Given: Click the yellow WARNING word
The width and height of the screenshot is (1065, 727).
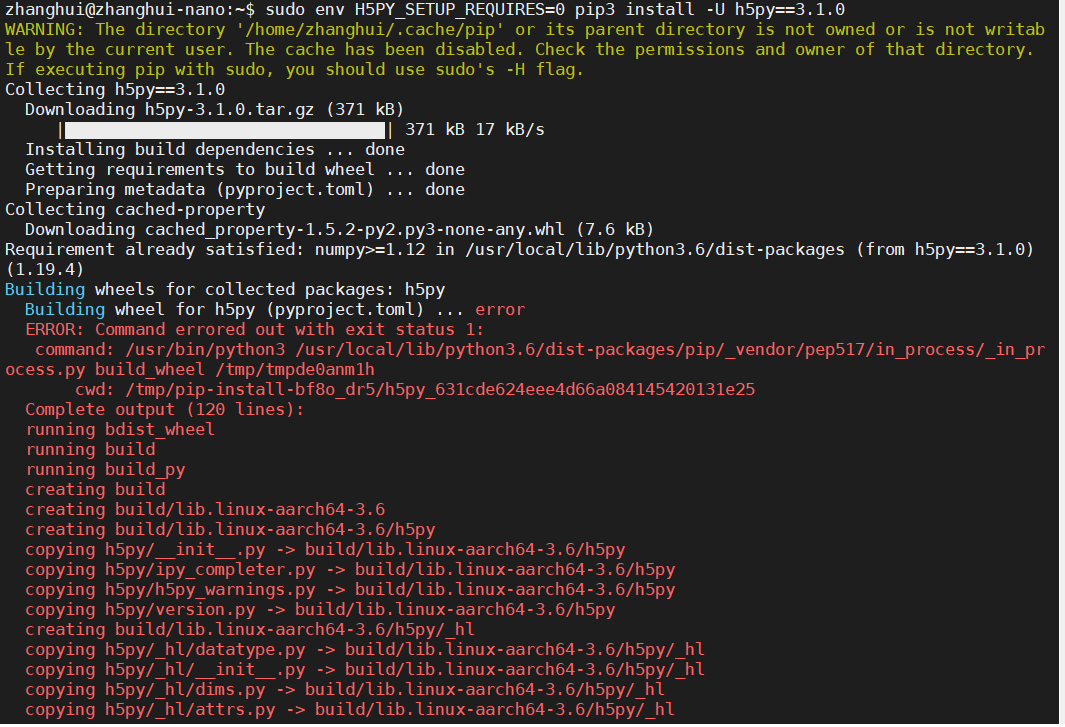Looking at the screenshot, I should [x=45, y=30].
